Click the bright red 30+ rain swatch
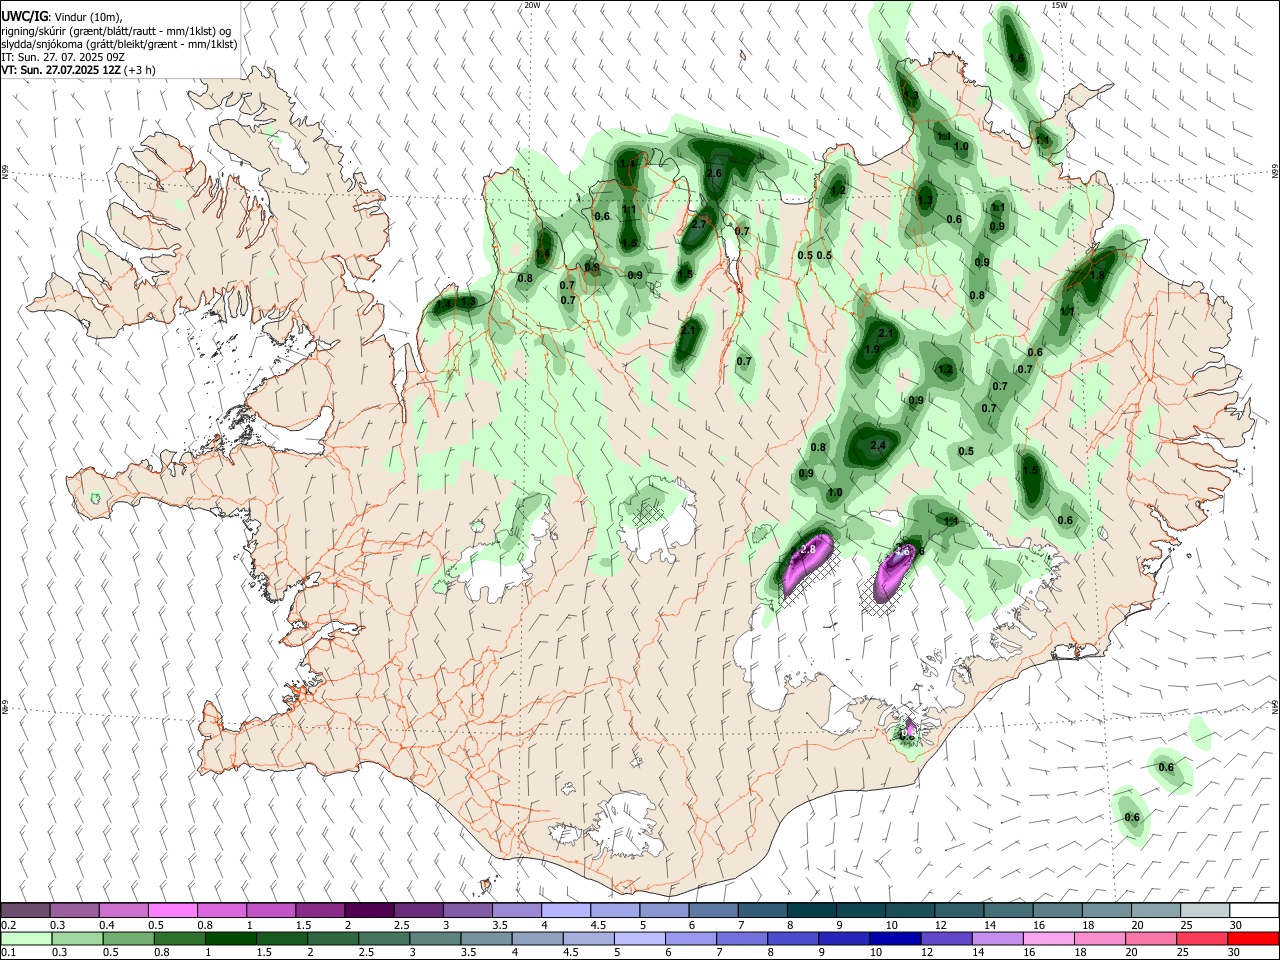 click(x=1253, y=938)
